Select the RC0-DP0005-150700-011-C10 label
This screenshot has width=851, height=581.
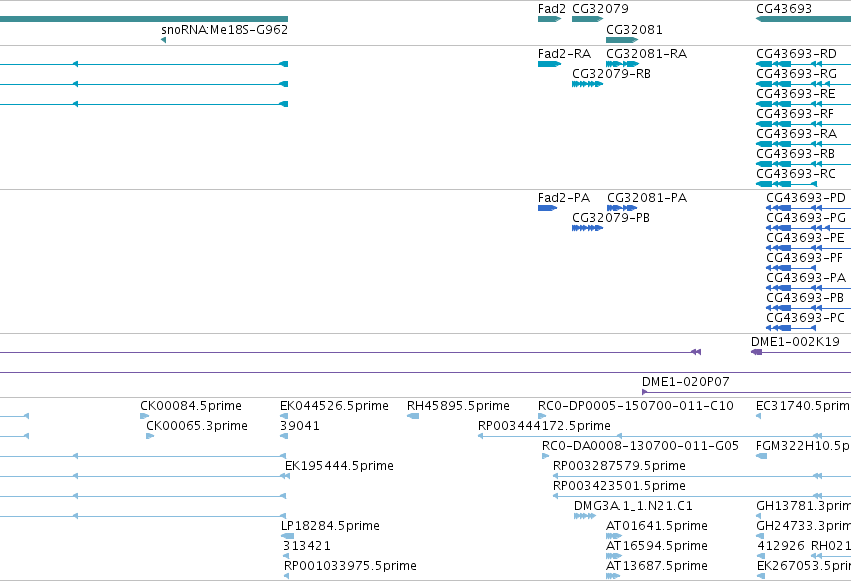tap(636, 406)
